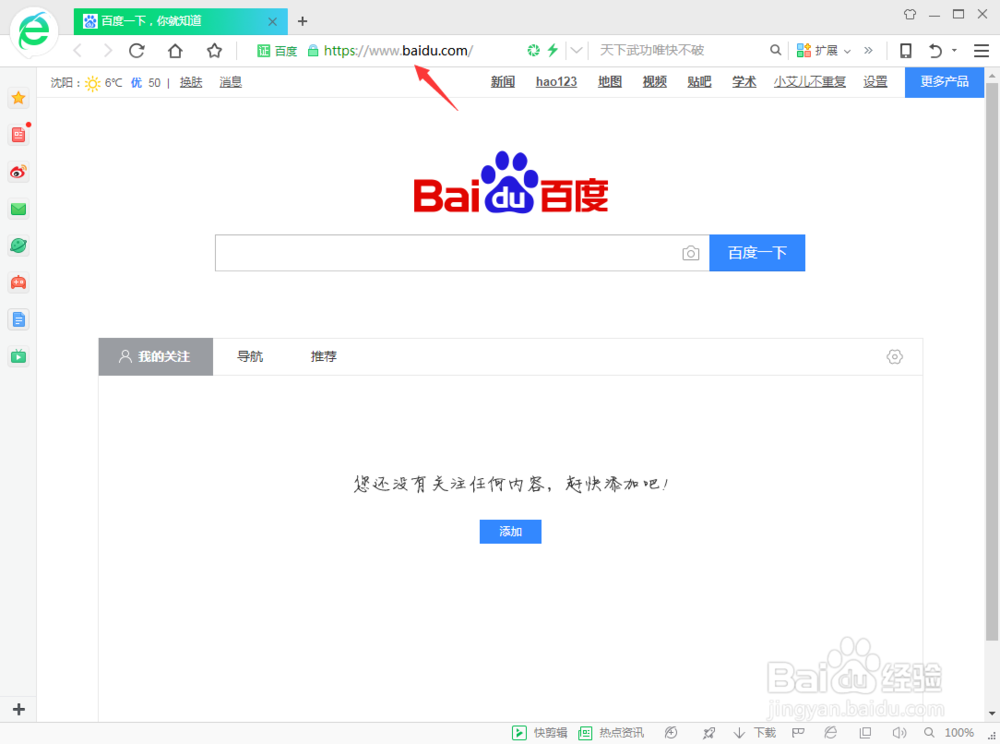The height and width of the screenshot is (744, 1000).
Task: Click the blue 添加 button
Action: point(510,531)
